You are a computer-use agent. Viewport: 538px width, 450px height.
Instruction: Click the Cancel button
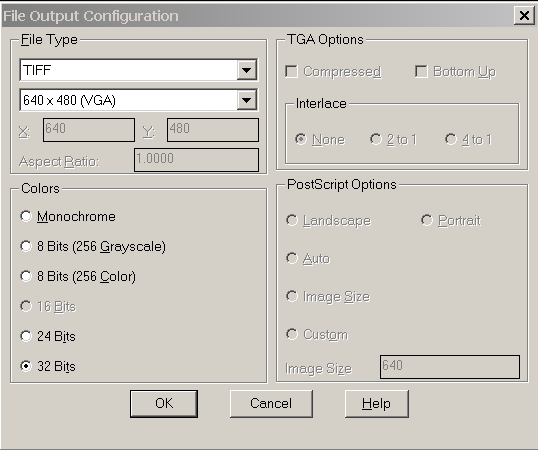(x=271, y=404)
